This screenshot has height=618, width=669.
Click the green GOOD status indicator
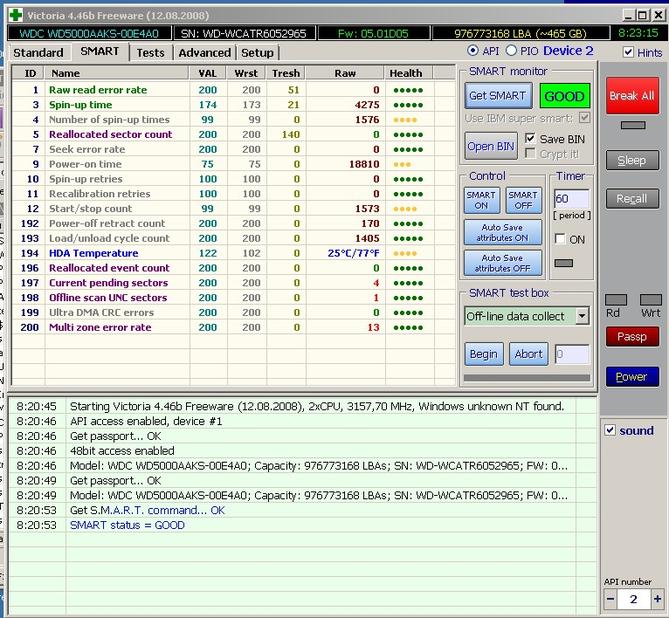pos(564,96)
